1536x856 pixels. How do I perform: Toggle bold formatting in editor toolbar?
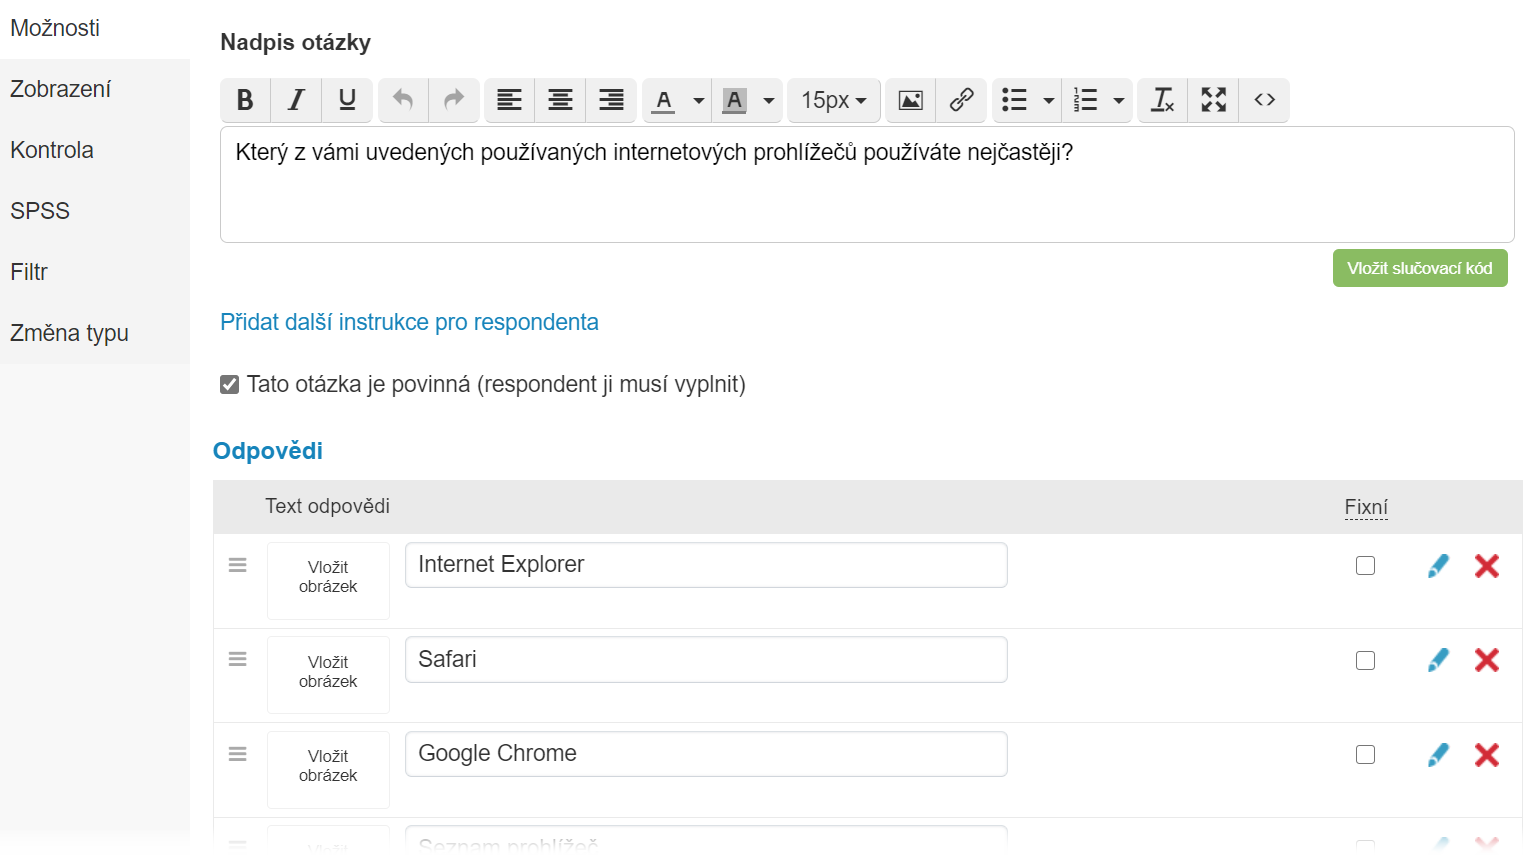coord(245,100)
